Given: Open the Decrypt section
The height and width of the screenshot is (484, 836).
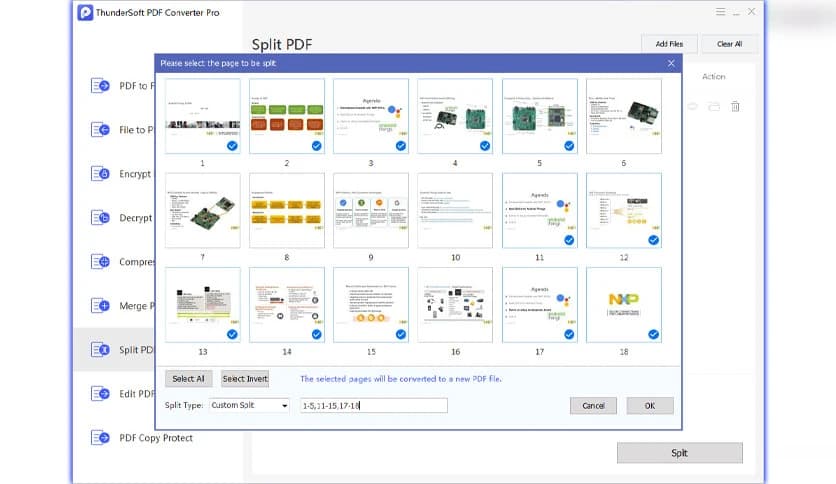Looking at the screenshot, I should [135, 217].
